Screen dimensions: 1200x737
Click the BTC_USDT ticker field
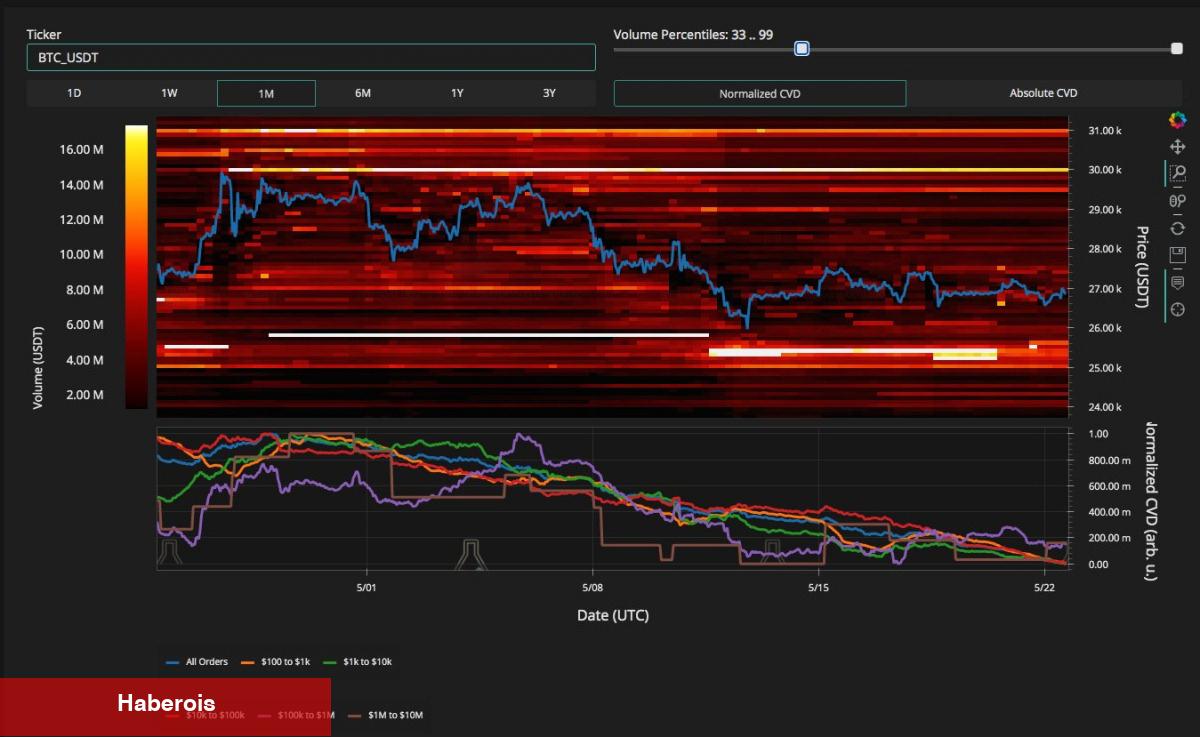pos(311,58)
